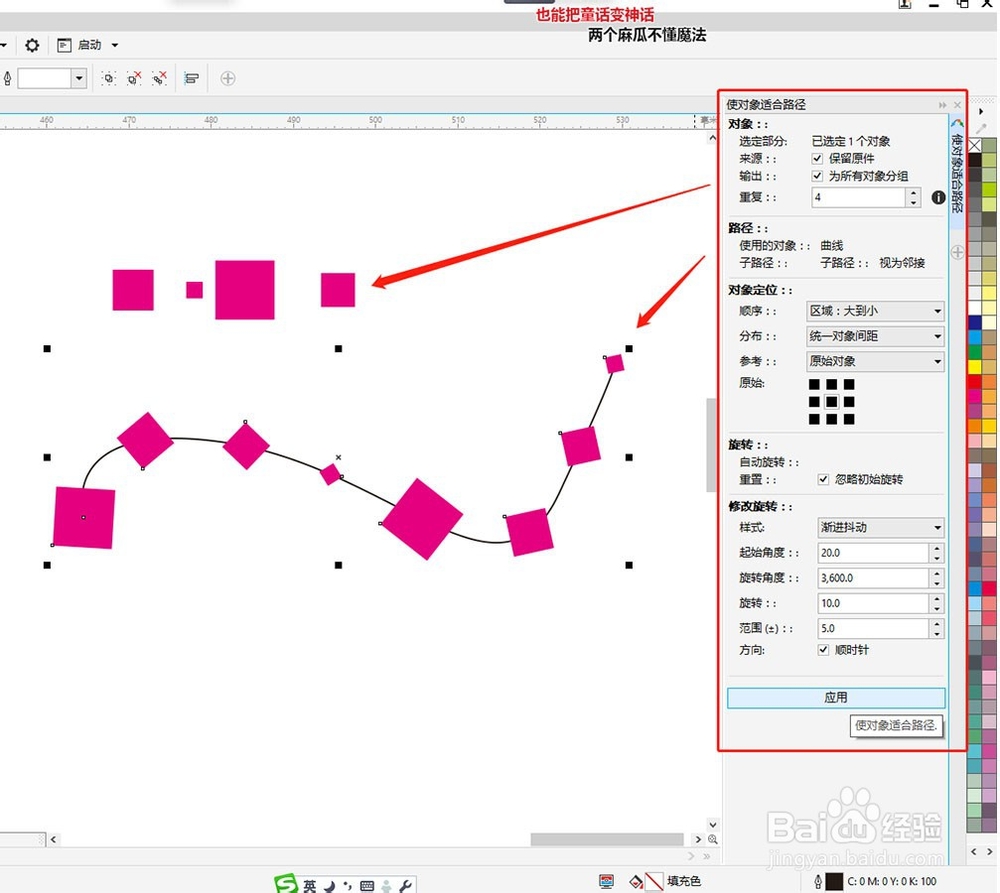This screenshot has height=893, width=1000.
Task: Toggle the 英 language mode indicator
Action: point(309,885)
